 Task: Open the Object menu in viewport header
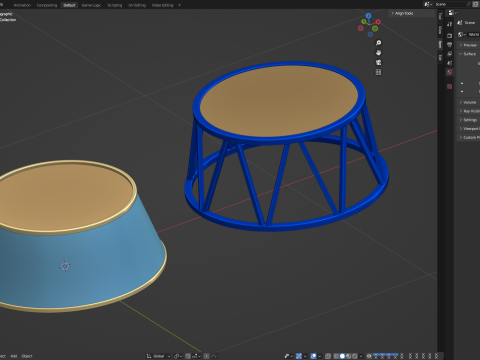(x=27, y=356)
